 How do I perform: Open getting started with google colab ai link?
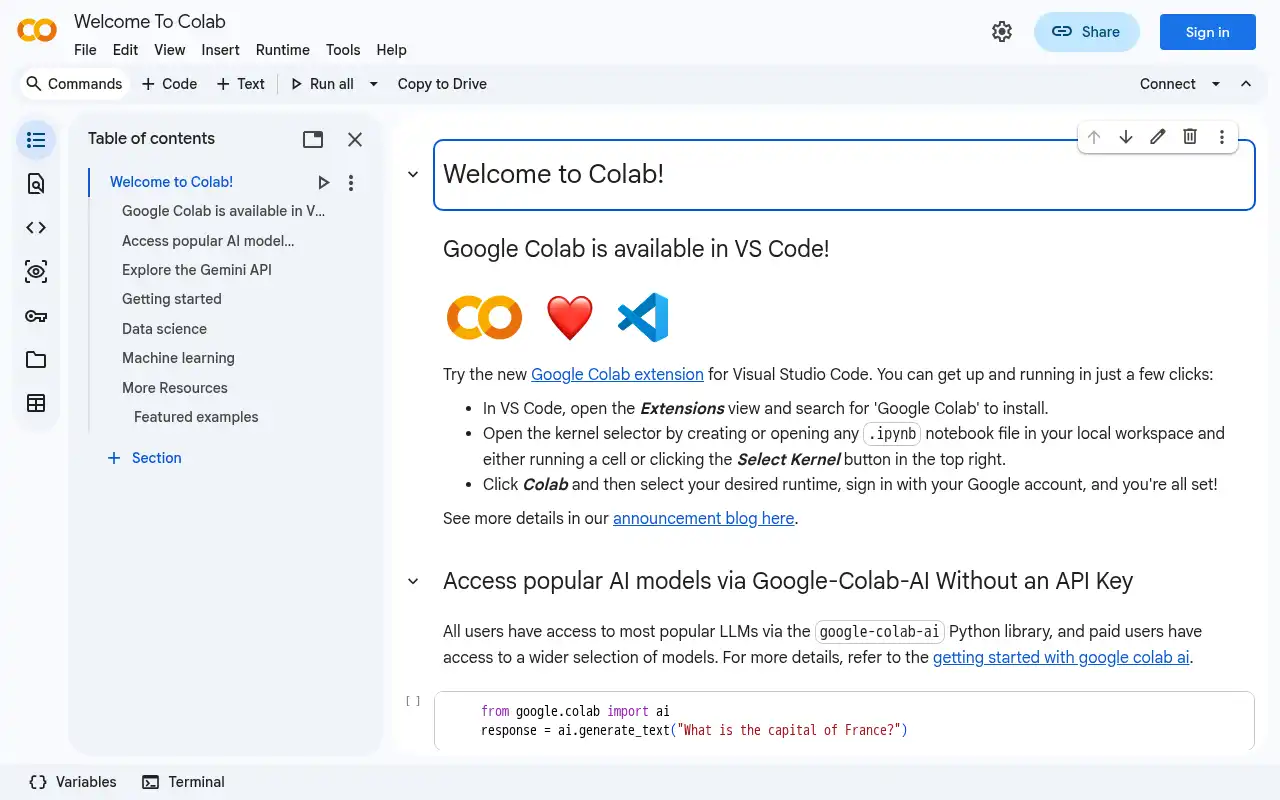tap(1061, 657)
